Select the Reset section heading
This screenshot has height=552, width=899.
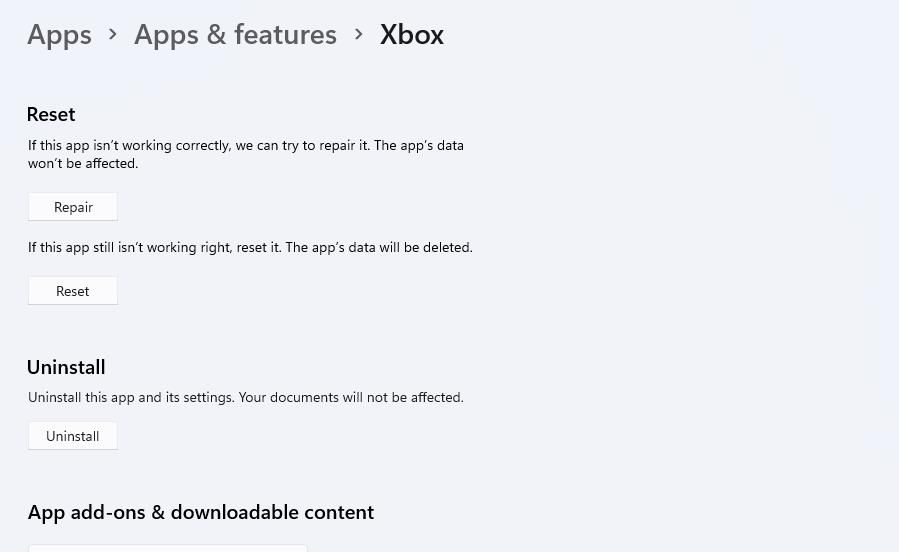coord(51,114)
